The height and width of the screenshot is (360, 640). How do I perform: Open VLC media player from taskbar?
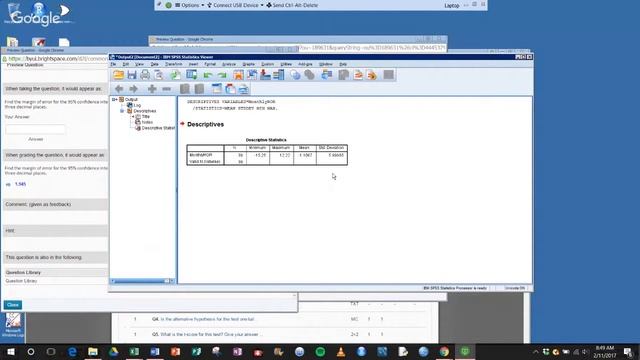coord(341,351)
